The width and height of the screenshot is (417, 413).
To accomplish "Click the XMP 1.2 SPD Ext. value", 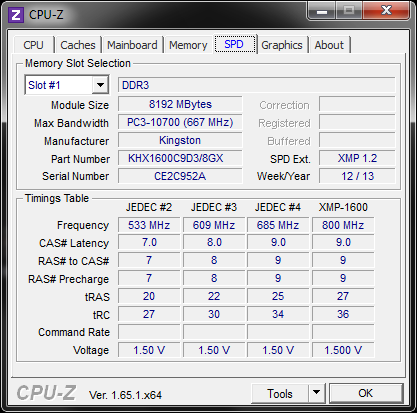I will click(357, 158).
